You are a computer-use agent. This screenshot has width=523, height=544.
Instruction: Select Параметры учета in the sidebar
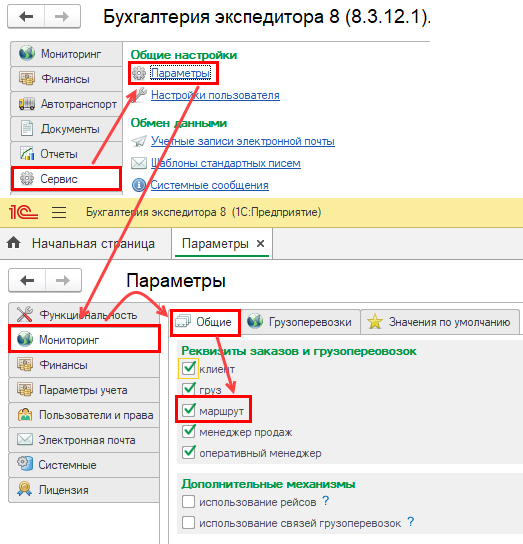[84, 390]
